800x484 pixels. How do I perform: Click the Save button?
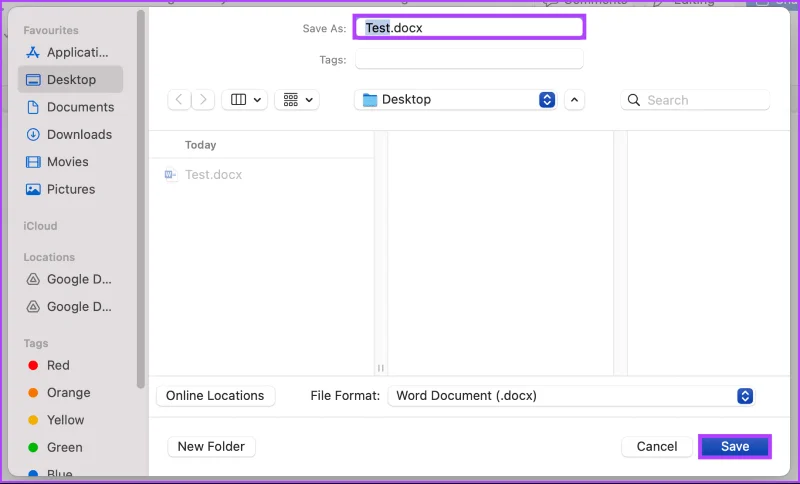point(735,447)
